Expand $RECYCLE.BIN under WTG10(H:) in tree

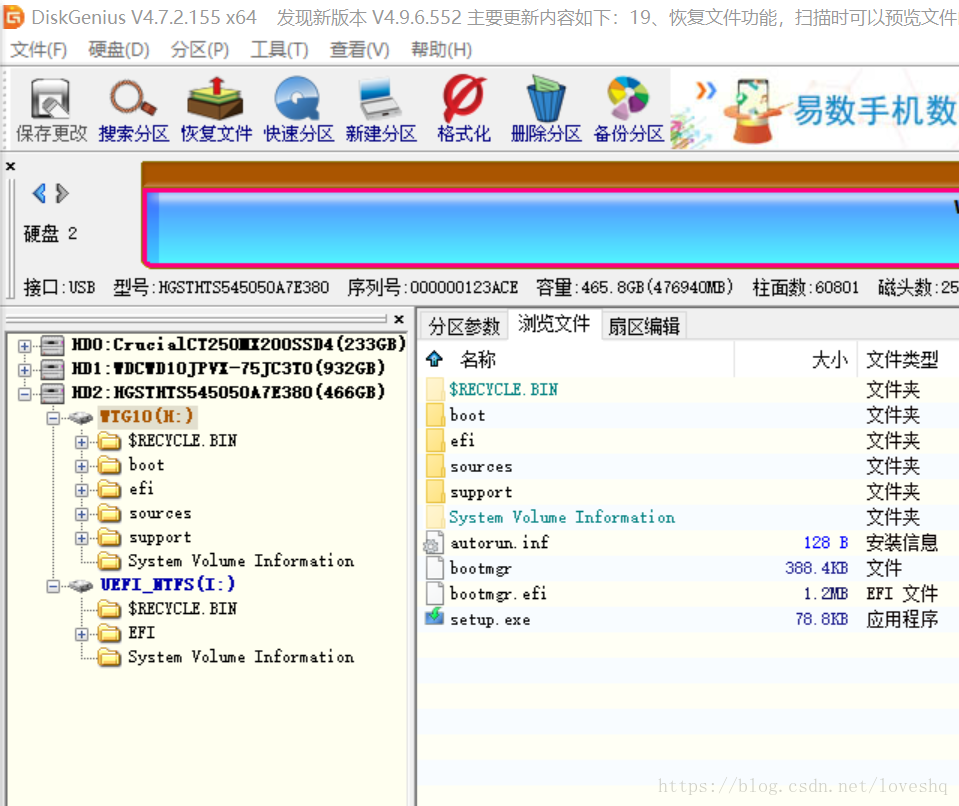click(81, 442)
